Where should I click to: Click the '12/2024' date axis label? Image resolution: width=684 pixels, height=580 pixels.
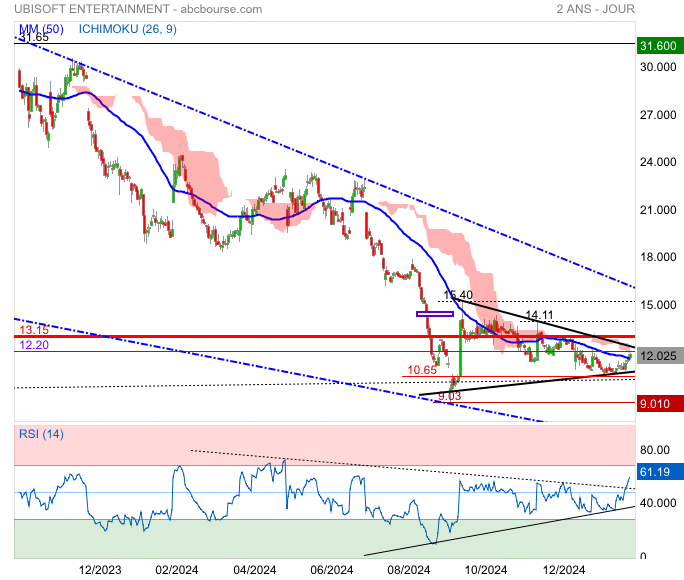[564, 570]
